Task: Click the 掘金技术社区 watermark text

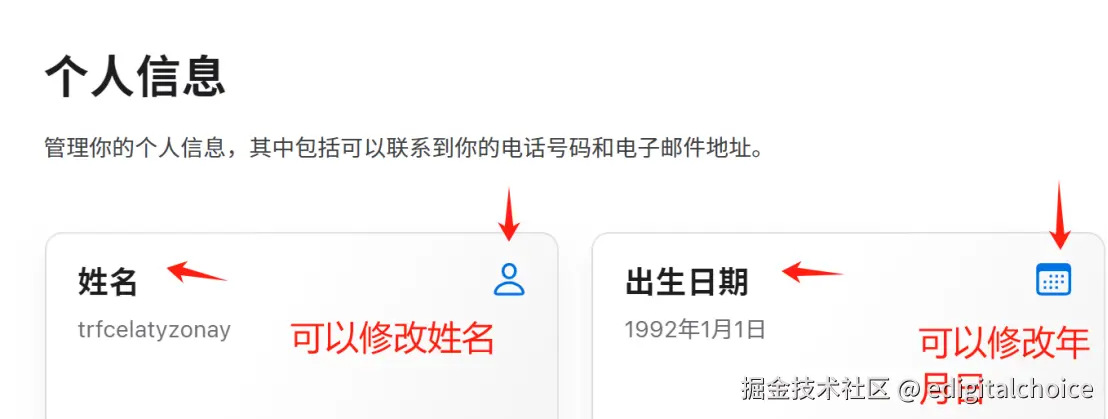Action: (x=815, y=389)
